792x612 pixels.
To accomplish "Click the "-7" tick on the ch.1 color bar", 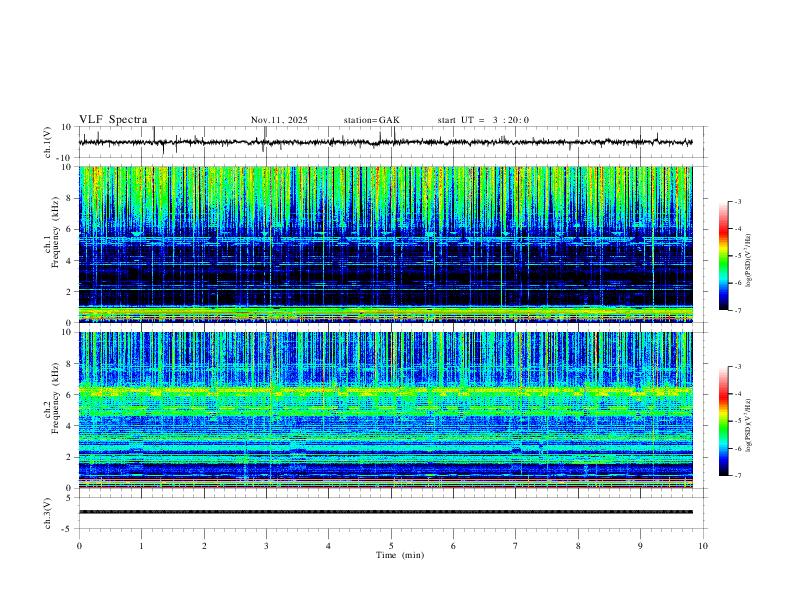I will tap(737, 310).
